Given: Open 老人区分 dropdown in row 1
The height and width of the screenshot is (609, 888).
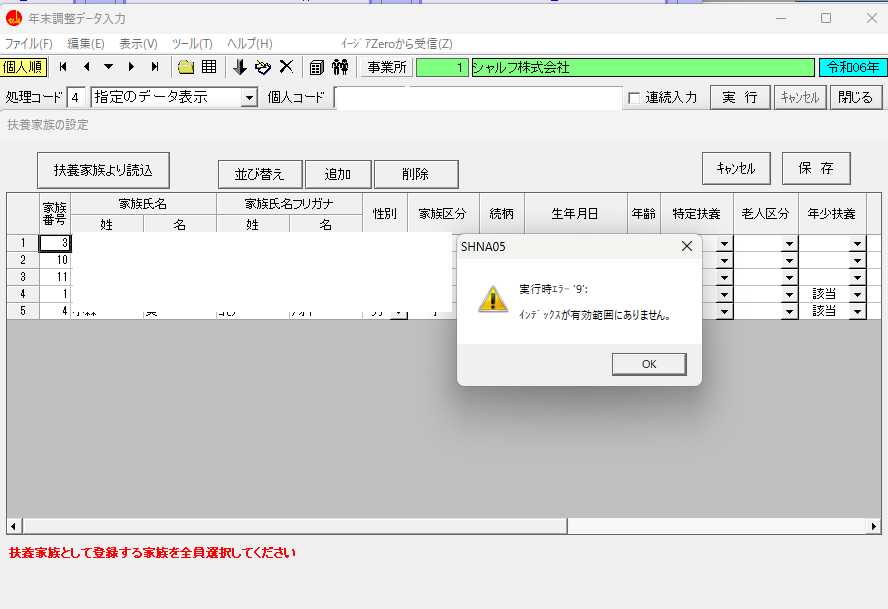Looking at the screenshot, I should (789, 244).
